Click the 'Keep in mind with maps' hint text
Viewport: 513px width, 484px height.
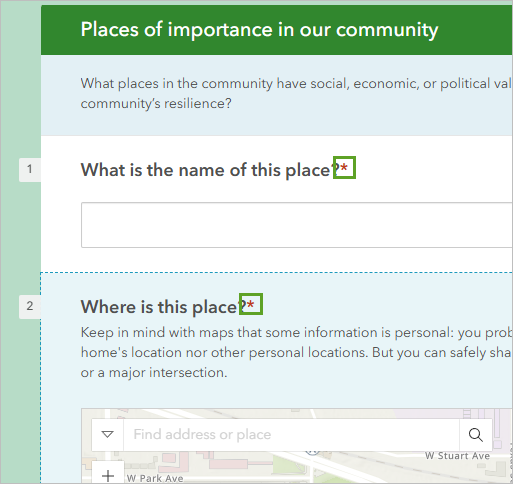click(296, 353)
